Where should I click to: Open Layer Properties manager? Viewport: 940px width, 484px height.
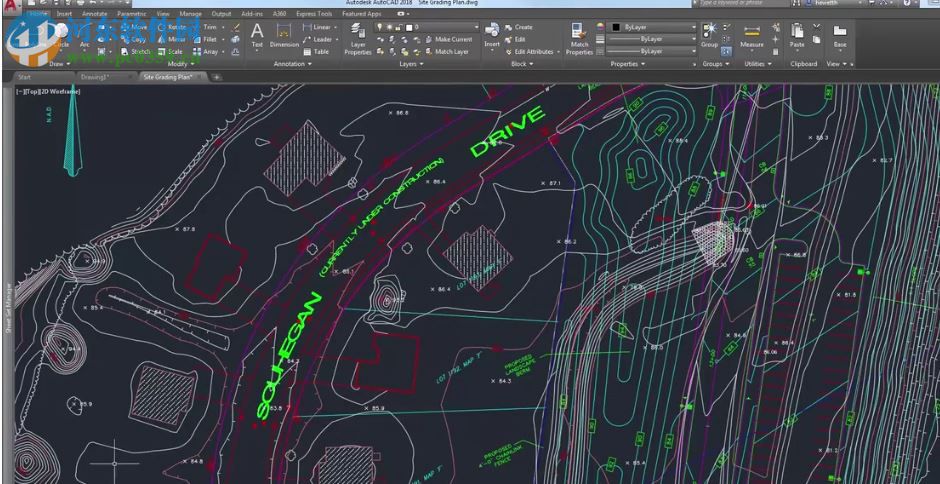click(x=358, y=39)
